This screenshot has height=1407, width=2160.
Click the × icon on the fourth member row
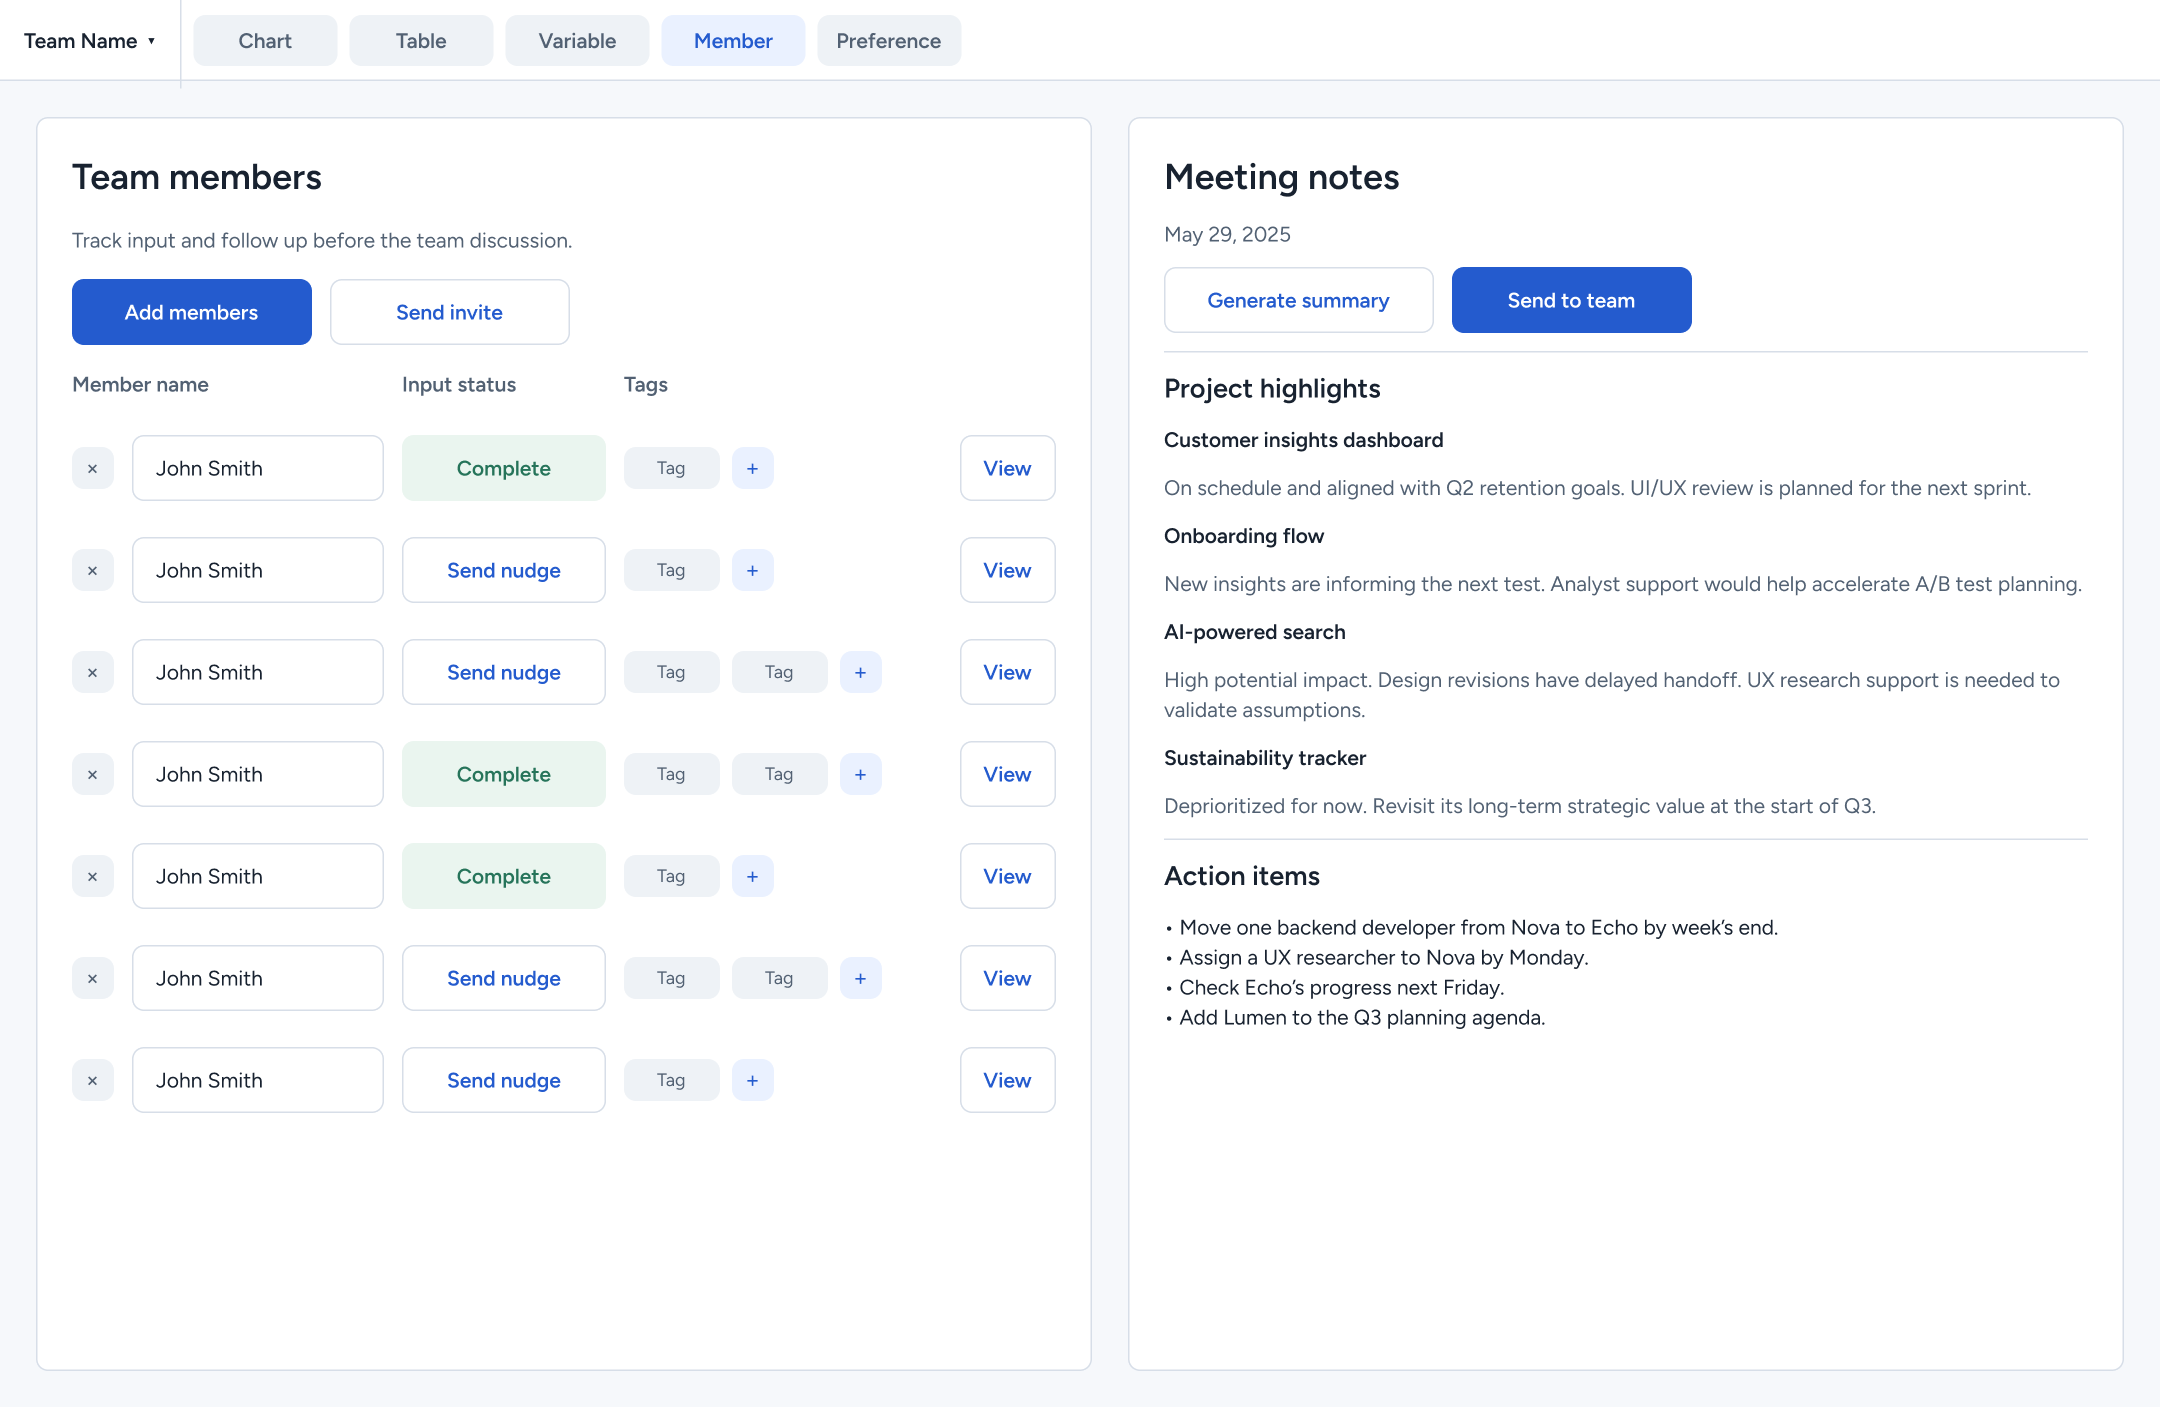pos(93,774)
